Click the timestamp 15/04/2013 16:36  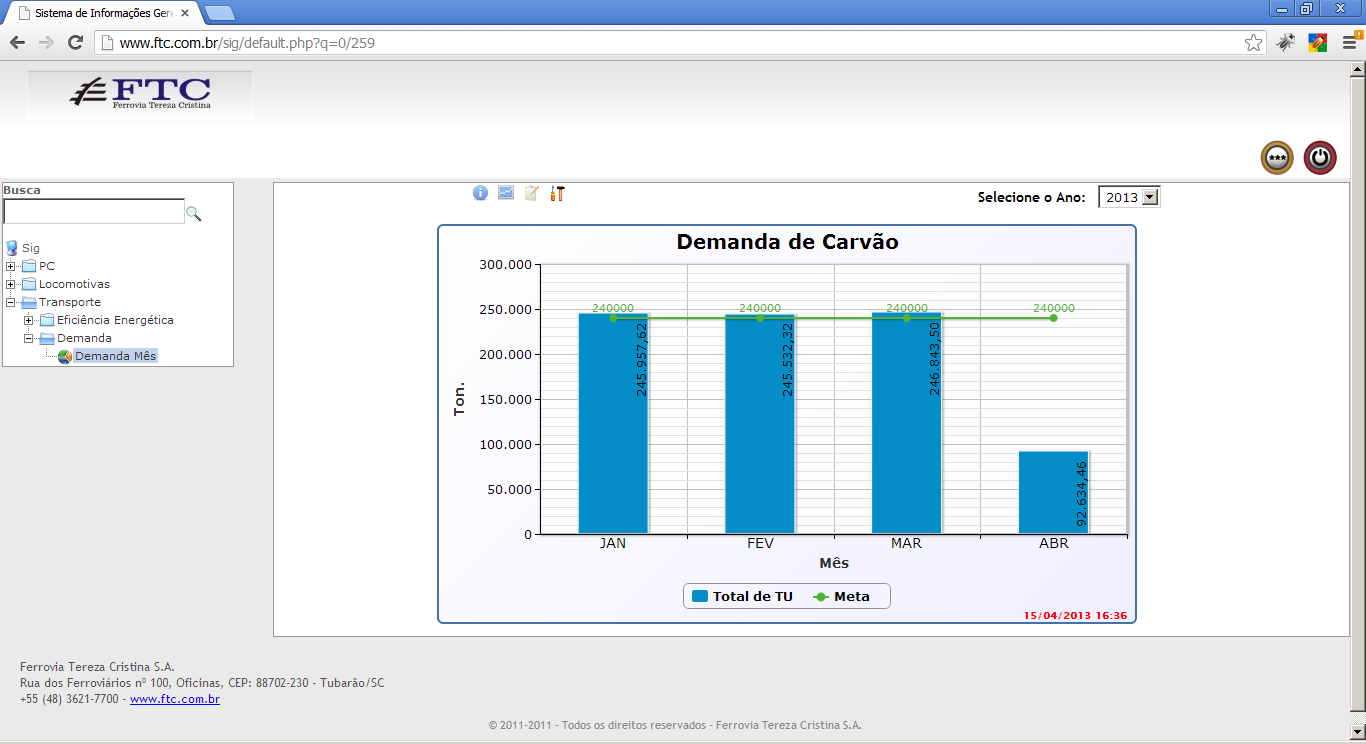pos(1075,615)
